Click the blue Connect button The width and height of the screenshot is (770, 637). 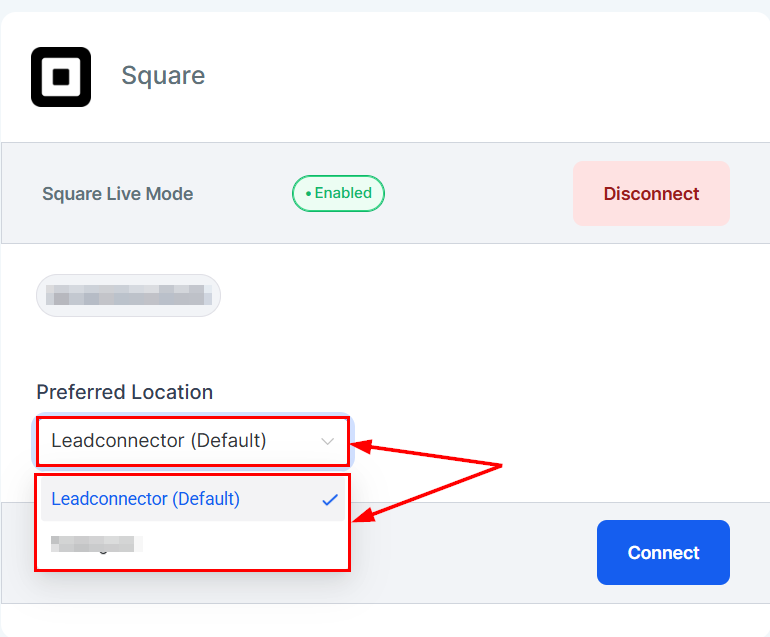(x=663, y=553)
